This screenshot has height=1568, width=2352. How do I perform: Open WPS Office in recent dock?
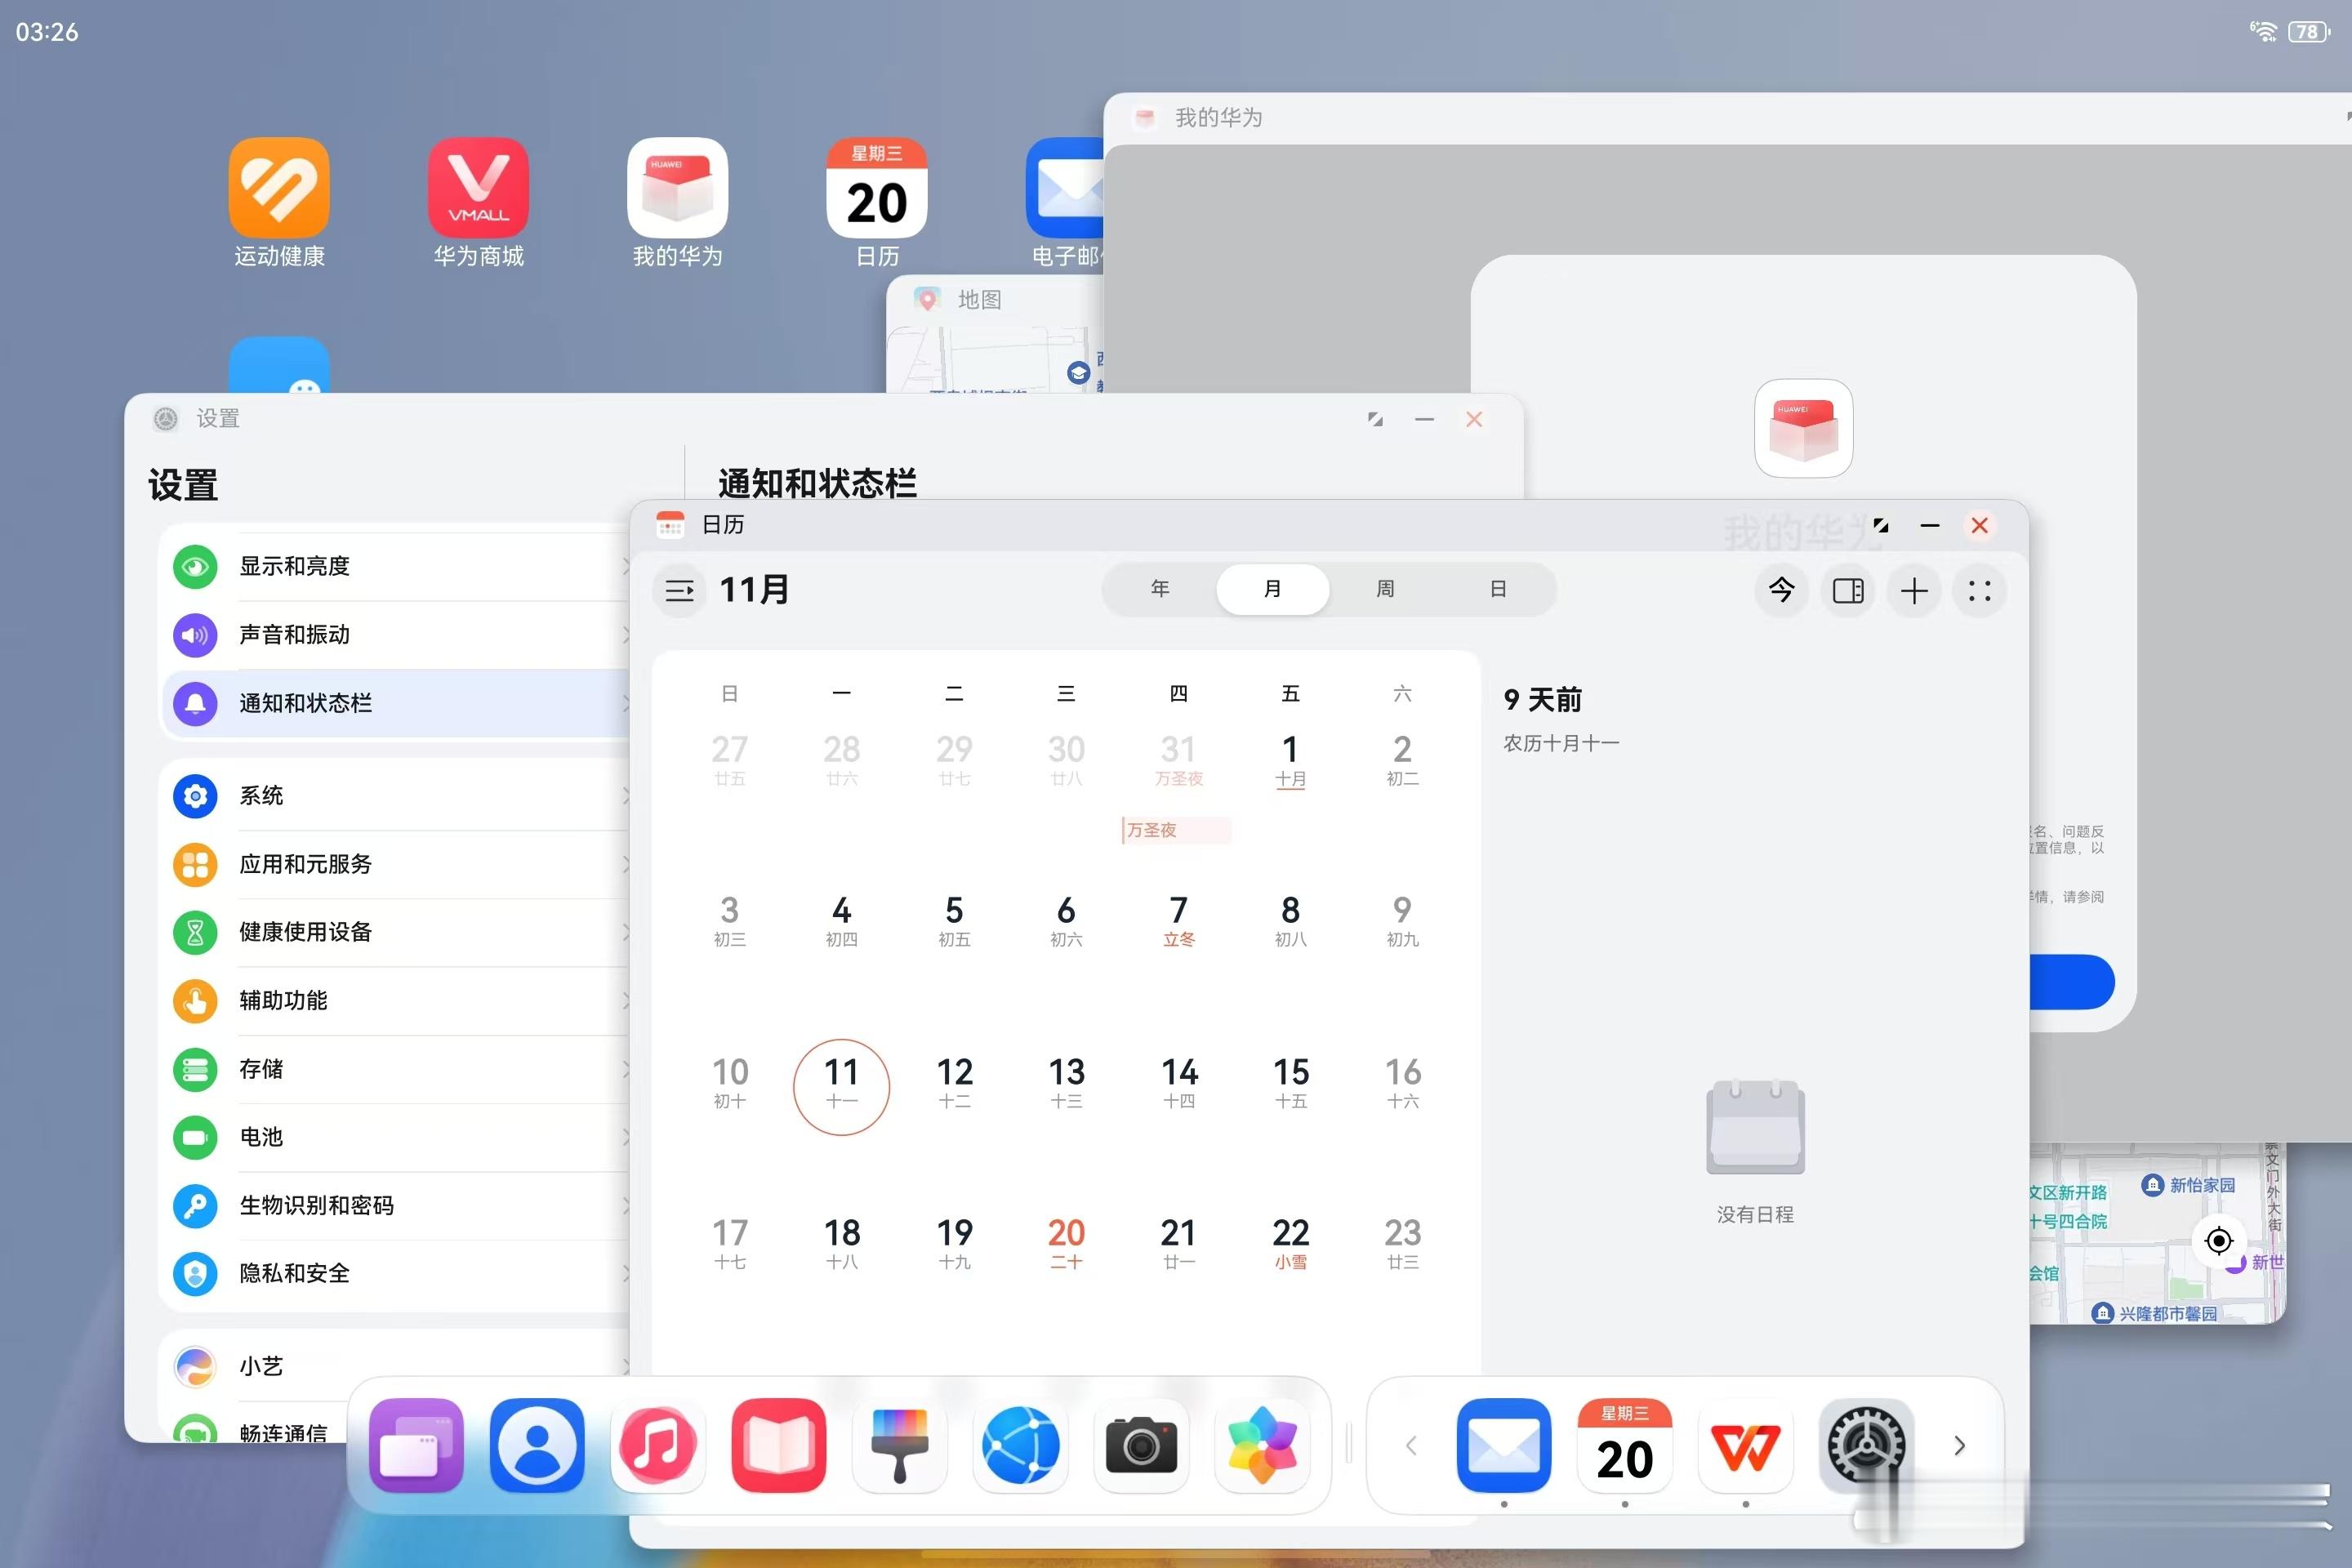point(1746,1445)
